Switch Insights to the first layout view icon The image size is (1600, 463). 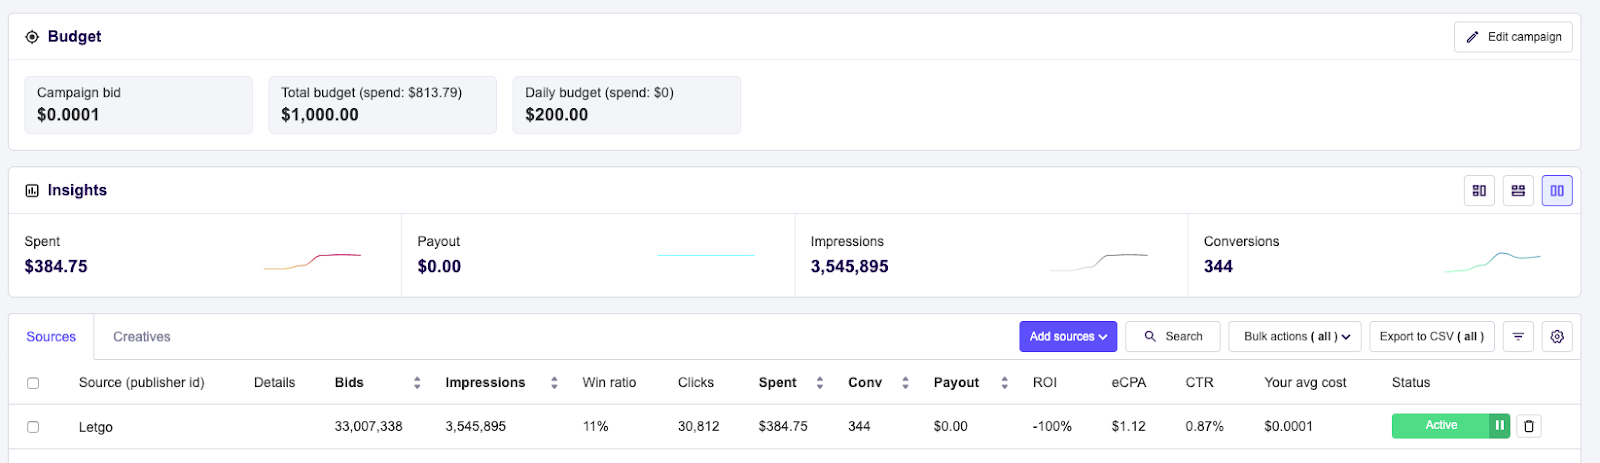click(x=1479, y=191)
